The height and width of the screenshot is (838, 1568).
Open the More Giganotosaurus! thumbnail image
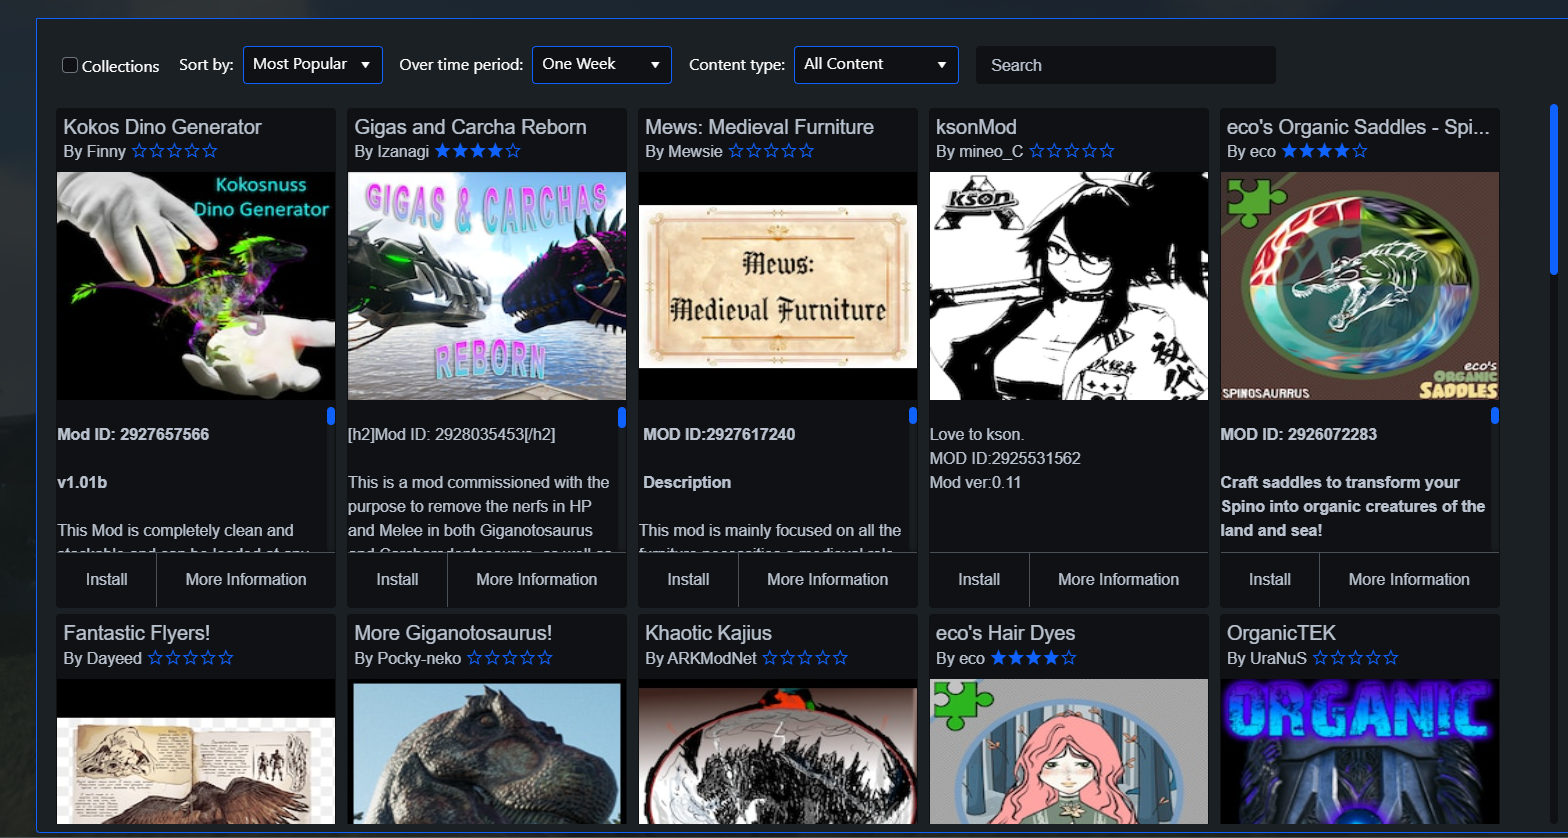click(x=487, y=751)
